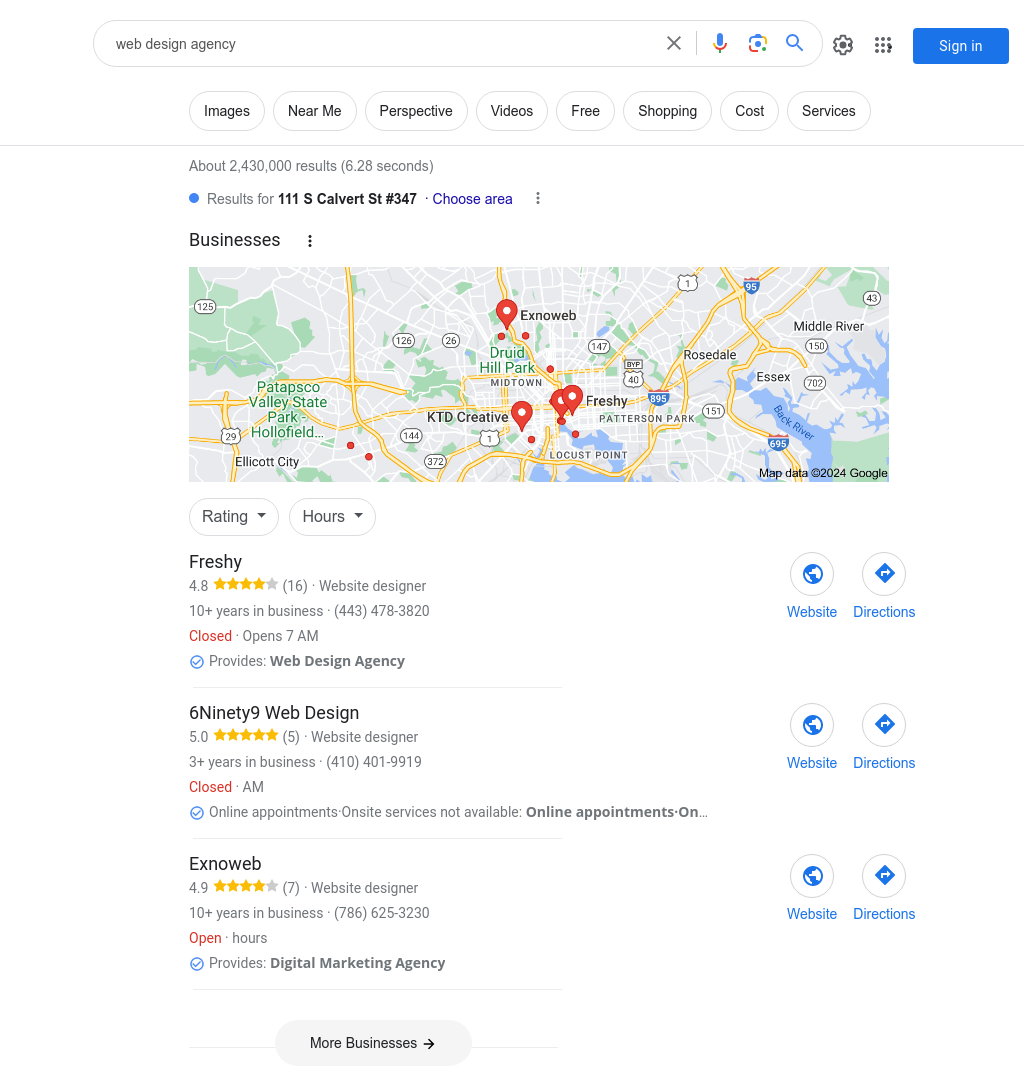
Task: Clear the search box with X icon
Action: click(x=674, y=44)
